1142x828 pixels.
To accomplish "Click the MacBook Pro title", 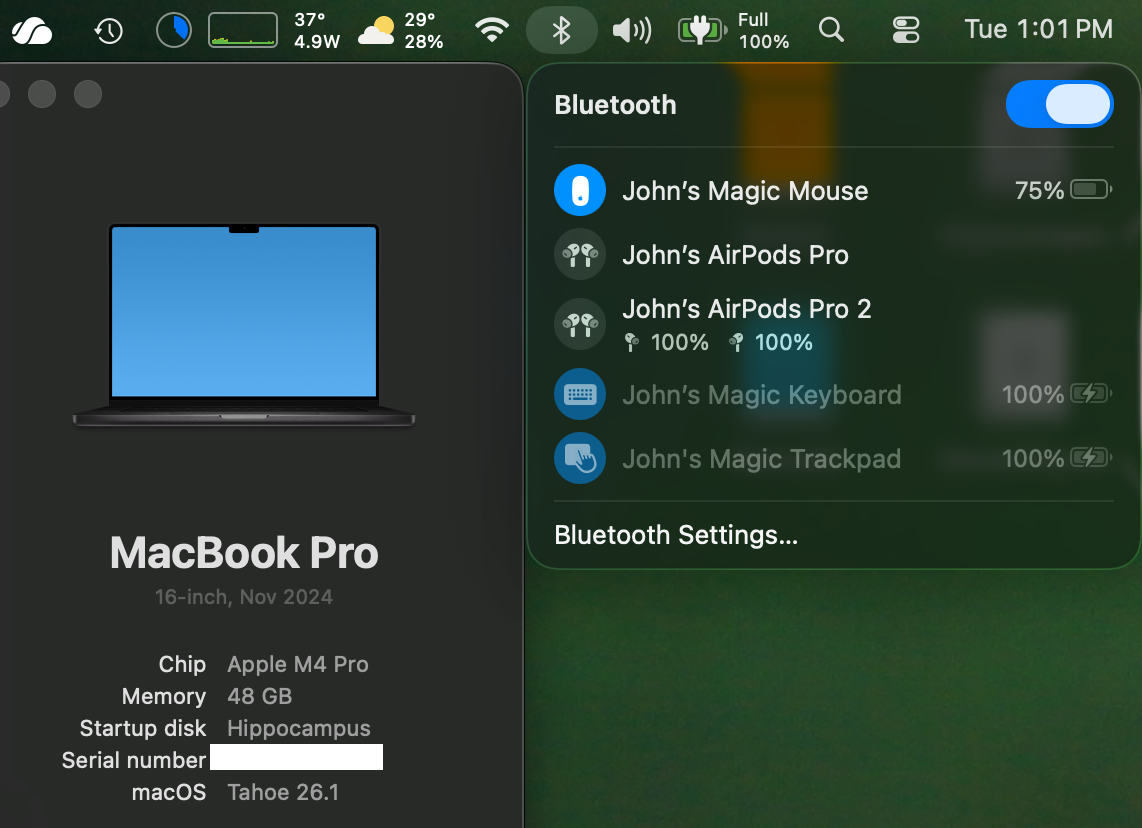I will (244, 553).
